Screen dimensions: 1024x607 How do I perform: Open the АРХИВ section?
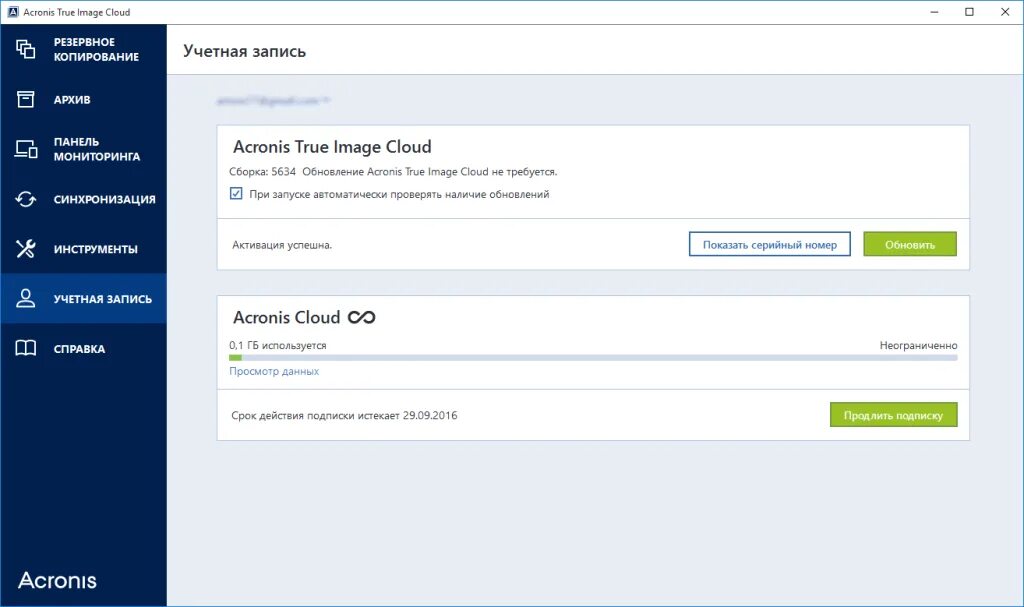(x=84, y=99)
